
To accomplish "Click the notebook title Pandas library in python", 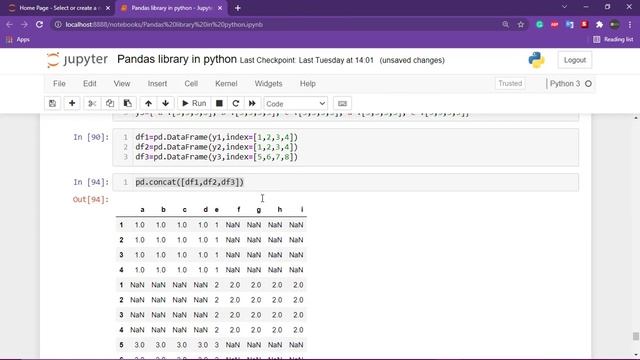I will pos(177,60).
